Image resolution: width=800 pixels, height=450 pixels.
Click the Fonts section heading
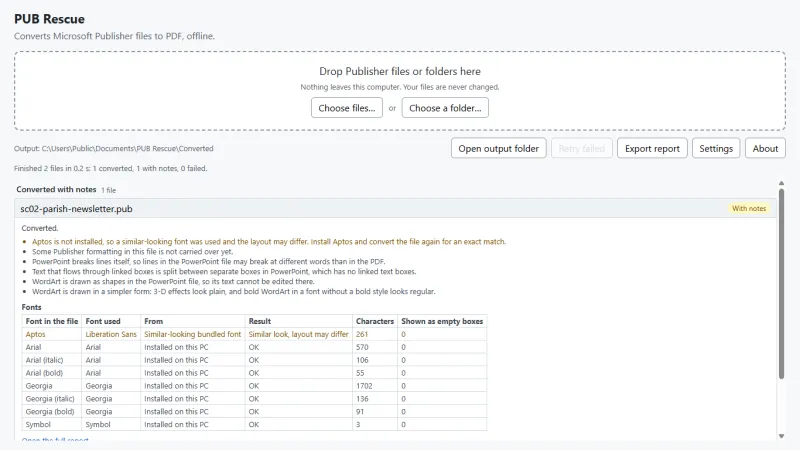(31, 307)
